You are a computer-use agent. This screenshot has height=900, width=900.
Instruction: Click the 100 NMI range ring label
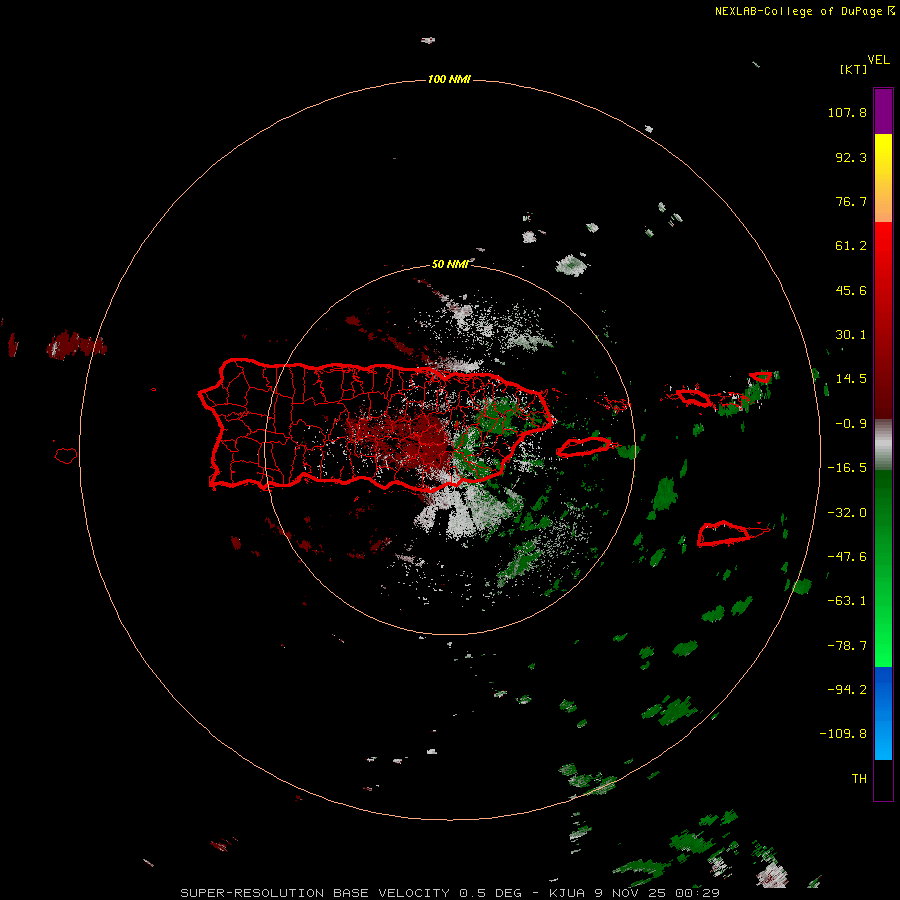tap(449, 79)
